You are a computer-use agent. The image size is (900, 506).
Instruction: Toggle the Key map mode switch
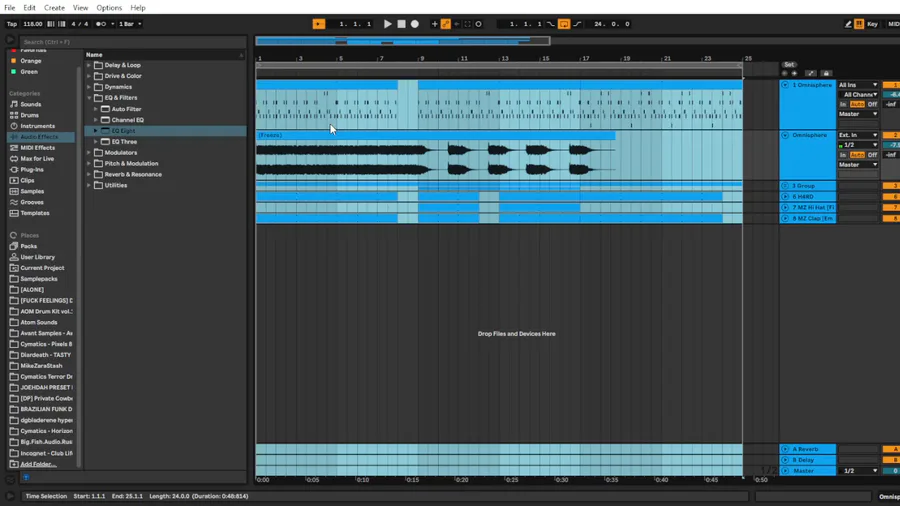tap(872, 24)
